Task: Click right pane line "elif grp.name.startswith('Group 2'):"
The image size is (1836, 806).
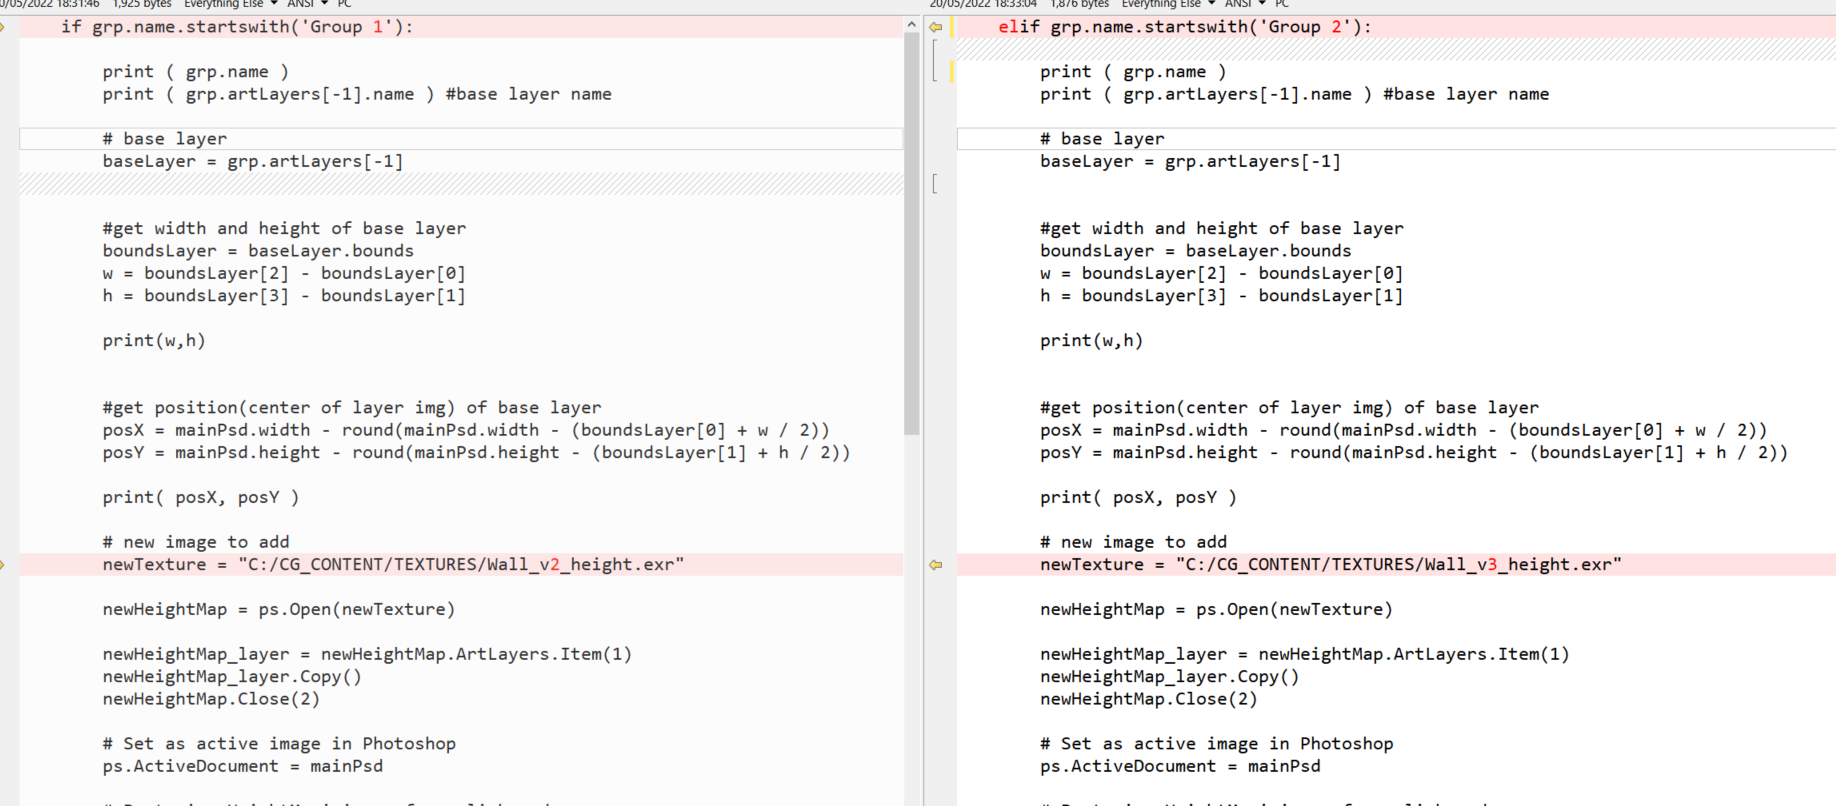Action: (x=1185, y=27)
